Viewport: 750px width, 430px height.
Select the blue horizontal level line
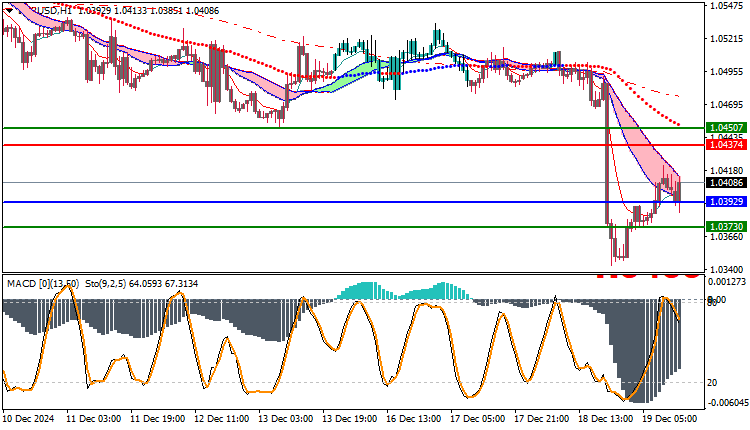353,202
